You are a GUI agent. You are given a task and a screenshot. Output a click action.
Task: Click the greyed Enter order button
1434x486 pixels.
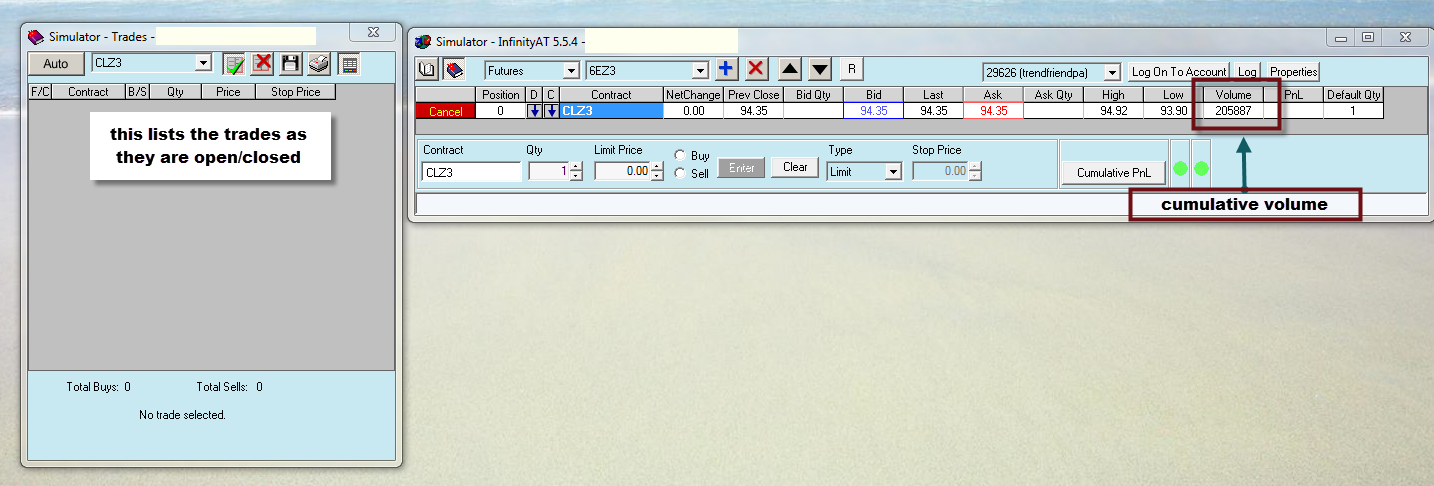(741, 167)
